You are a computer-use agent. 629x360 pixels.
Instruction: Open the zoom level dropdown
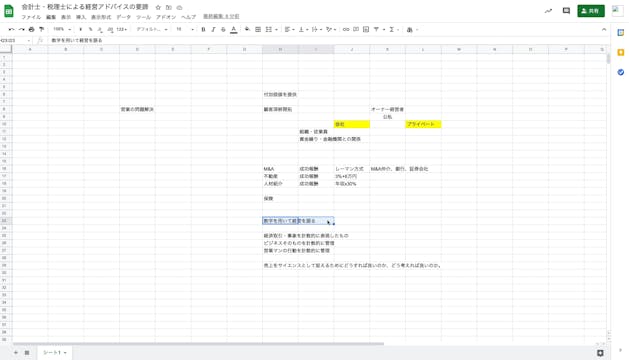pos(62,29)
